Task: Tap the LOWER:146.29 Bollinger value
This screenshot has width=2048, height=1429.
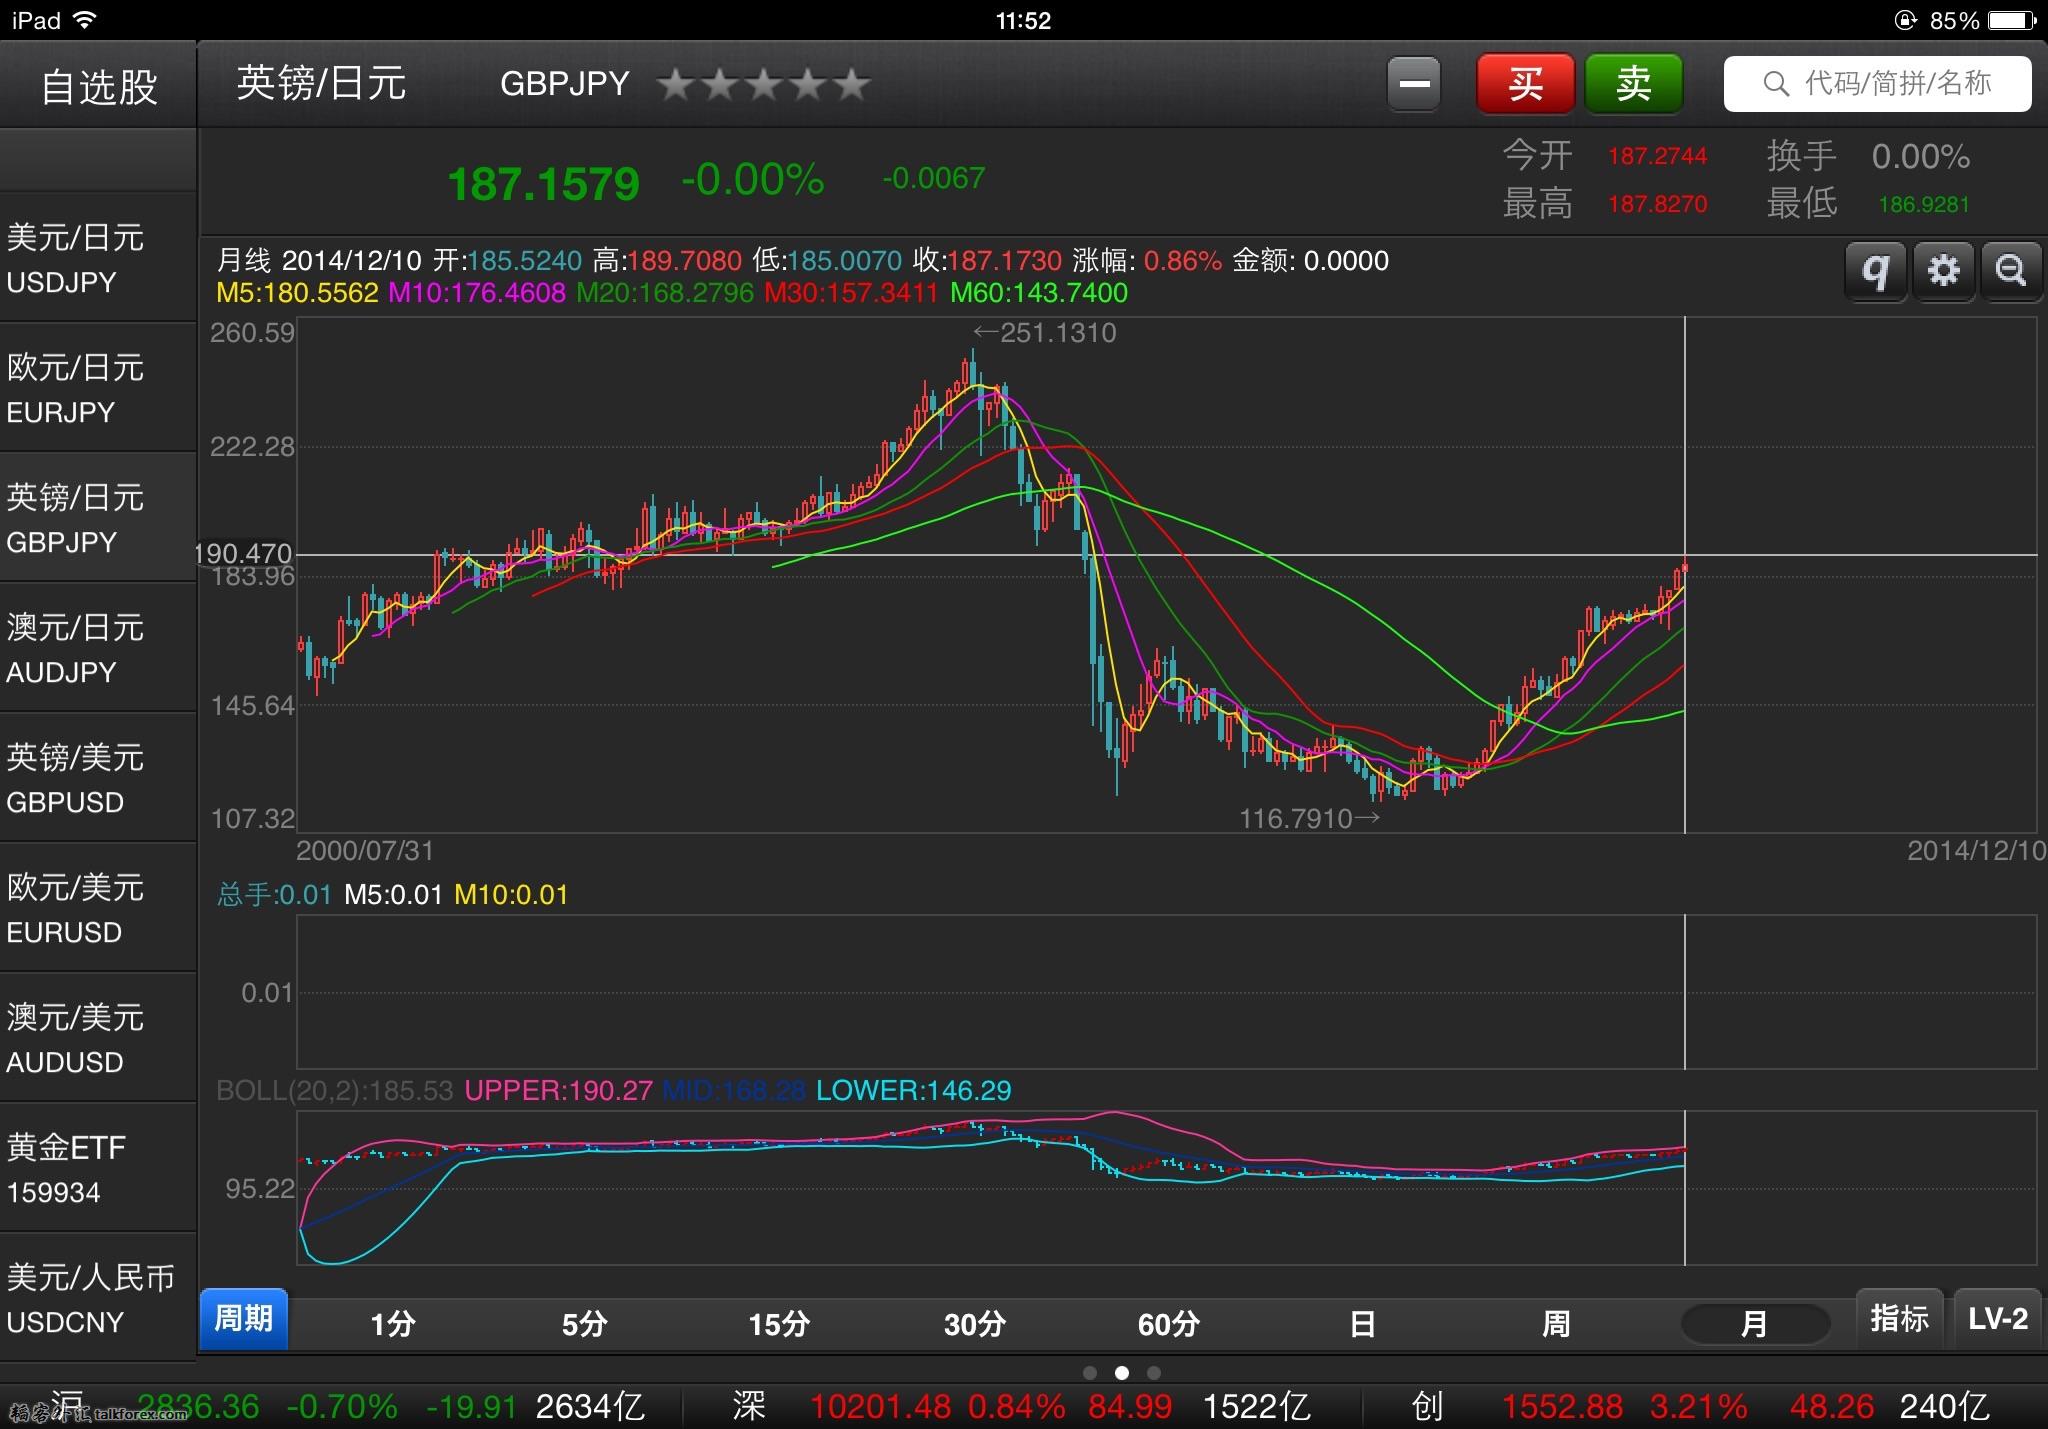Action: tap(914, 1090)
